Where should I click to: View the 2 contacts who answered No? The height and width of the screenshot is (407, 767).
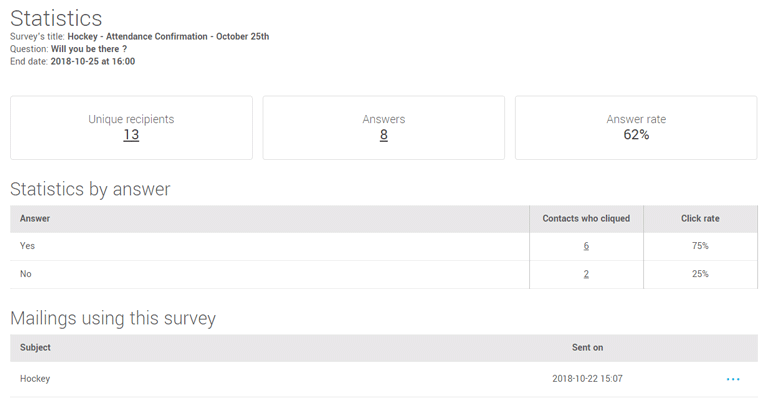point(586,274)
